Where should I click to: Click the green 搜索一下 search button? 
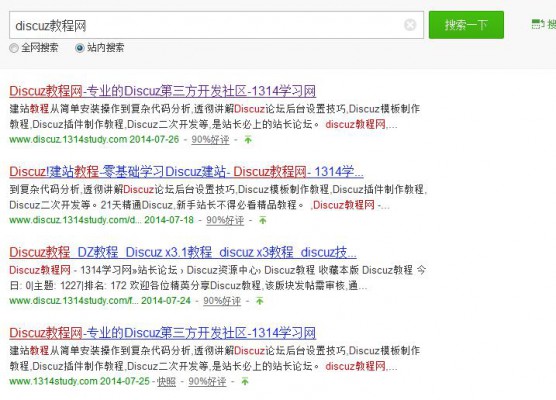click(x=466, y=25)
